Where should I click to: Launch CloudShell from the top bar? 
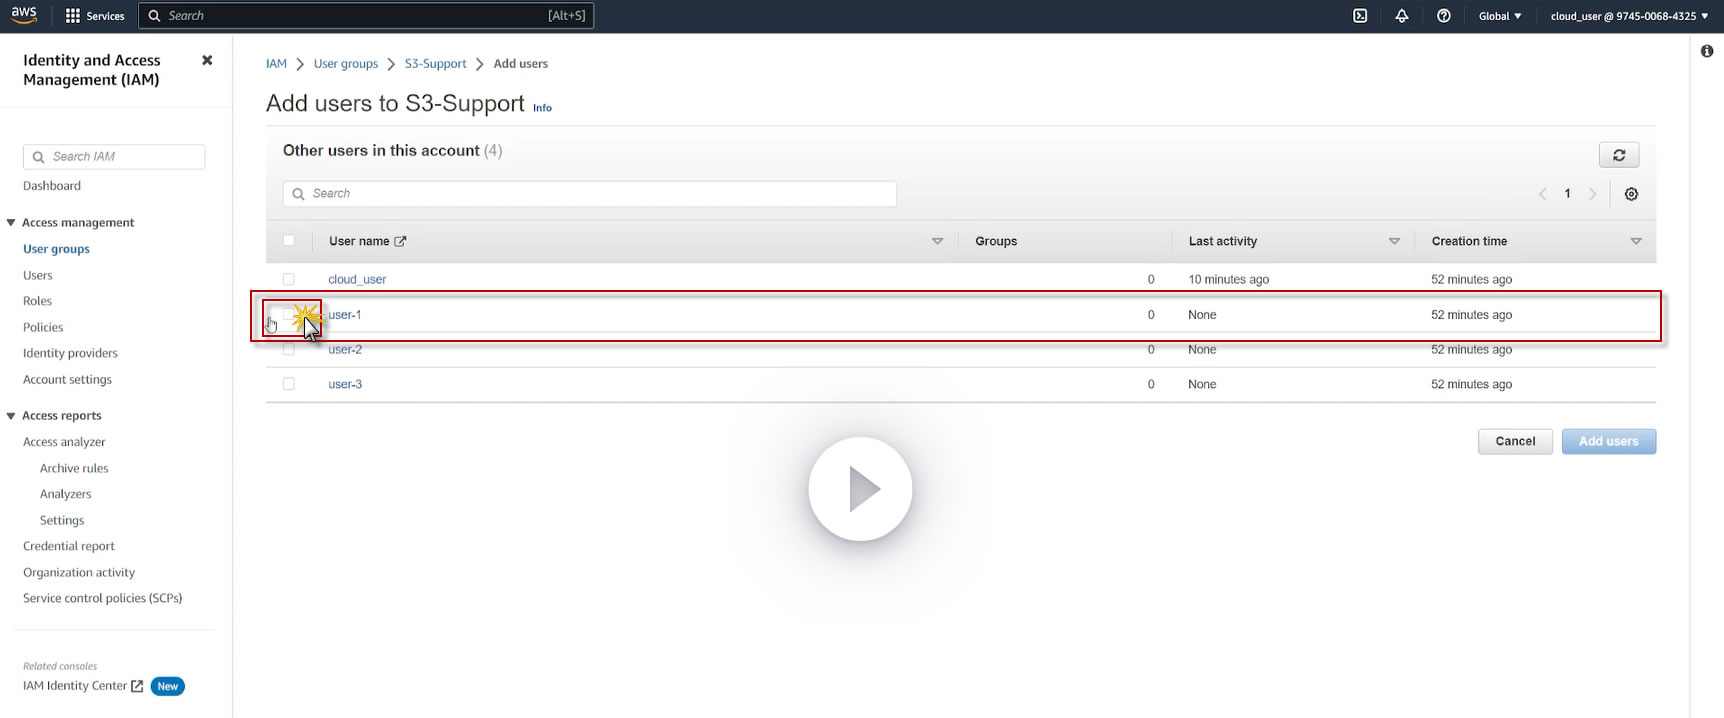(x=1360, y=16)
